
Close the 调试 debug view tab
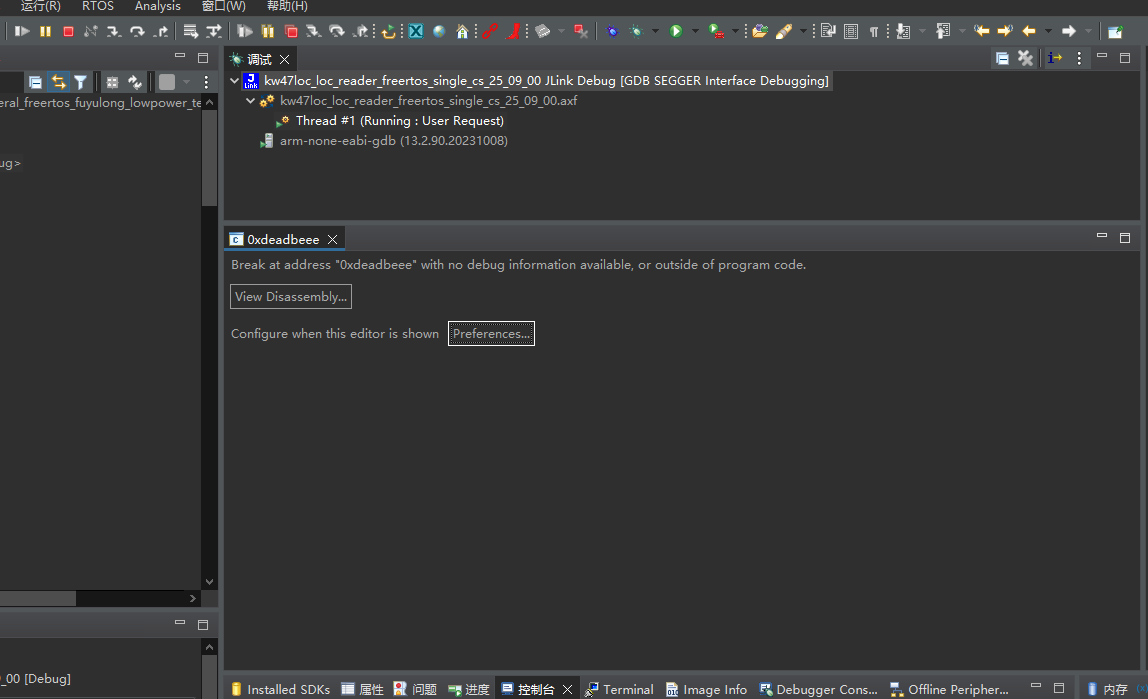(285, 59)
